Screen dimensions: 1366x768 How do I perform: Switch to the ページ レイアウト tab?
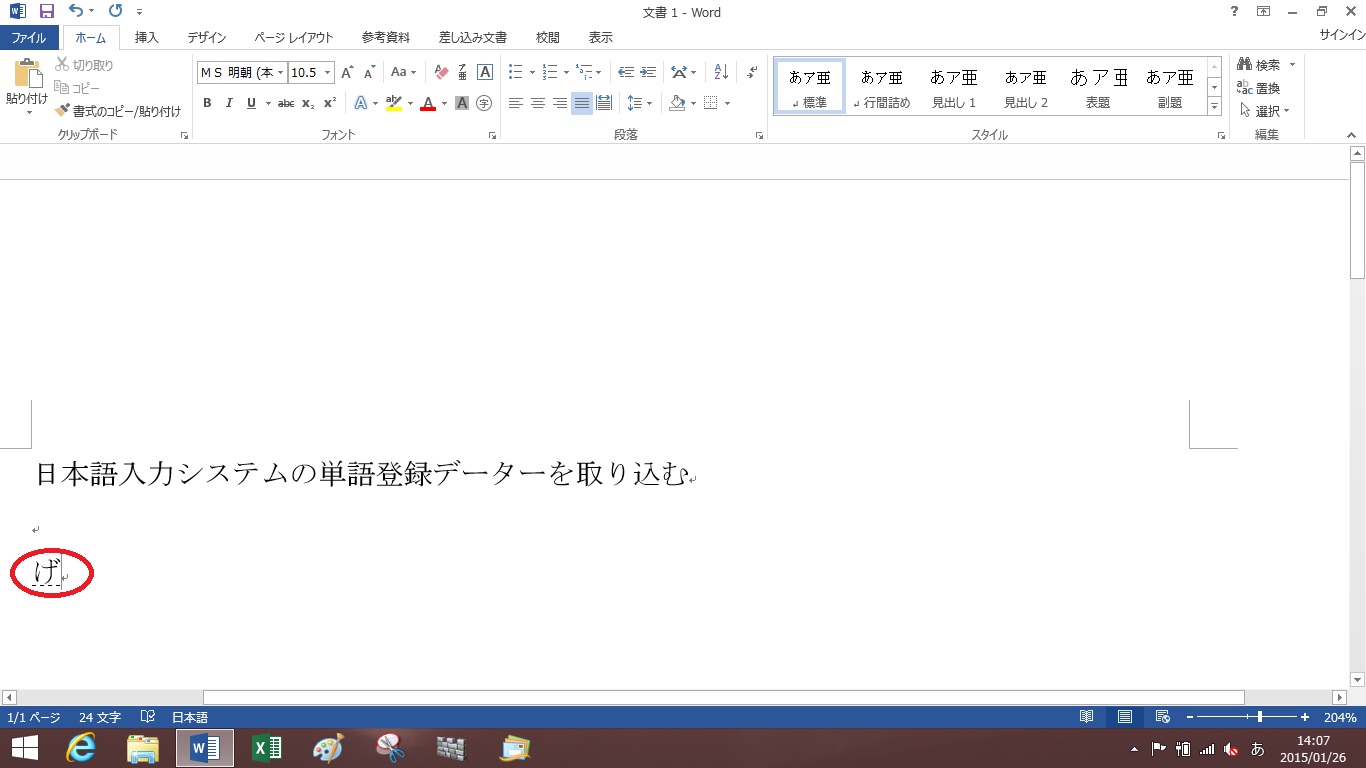[x=294, y=37]
